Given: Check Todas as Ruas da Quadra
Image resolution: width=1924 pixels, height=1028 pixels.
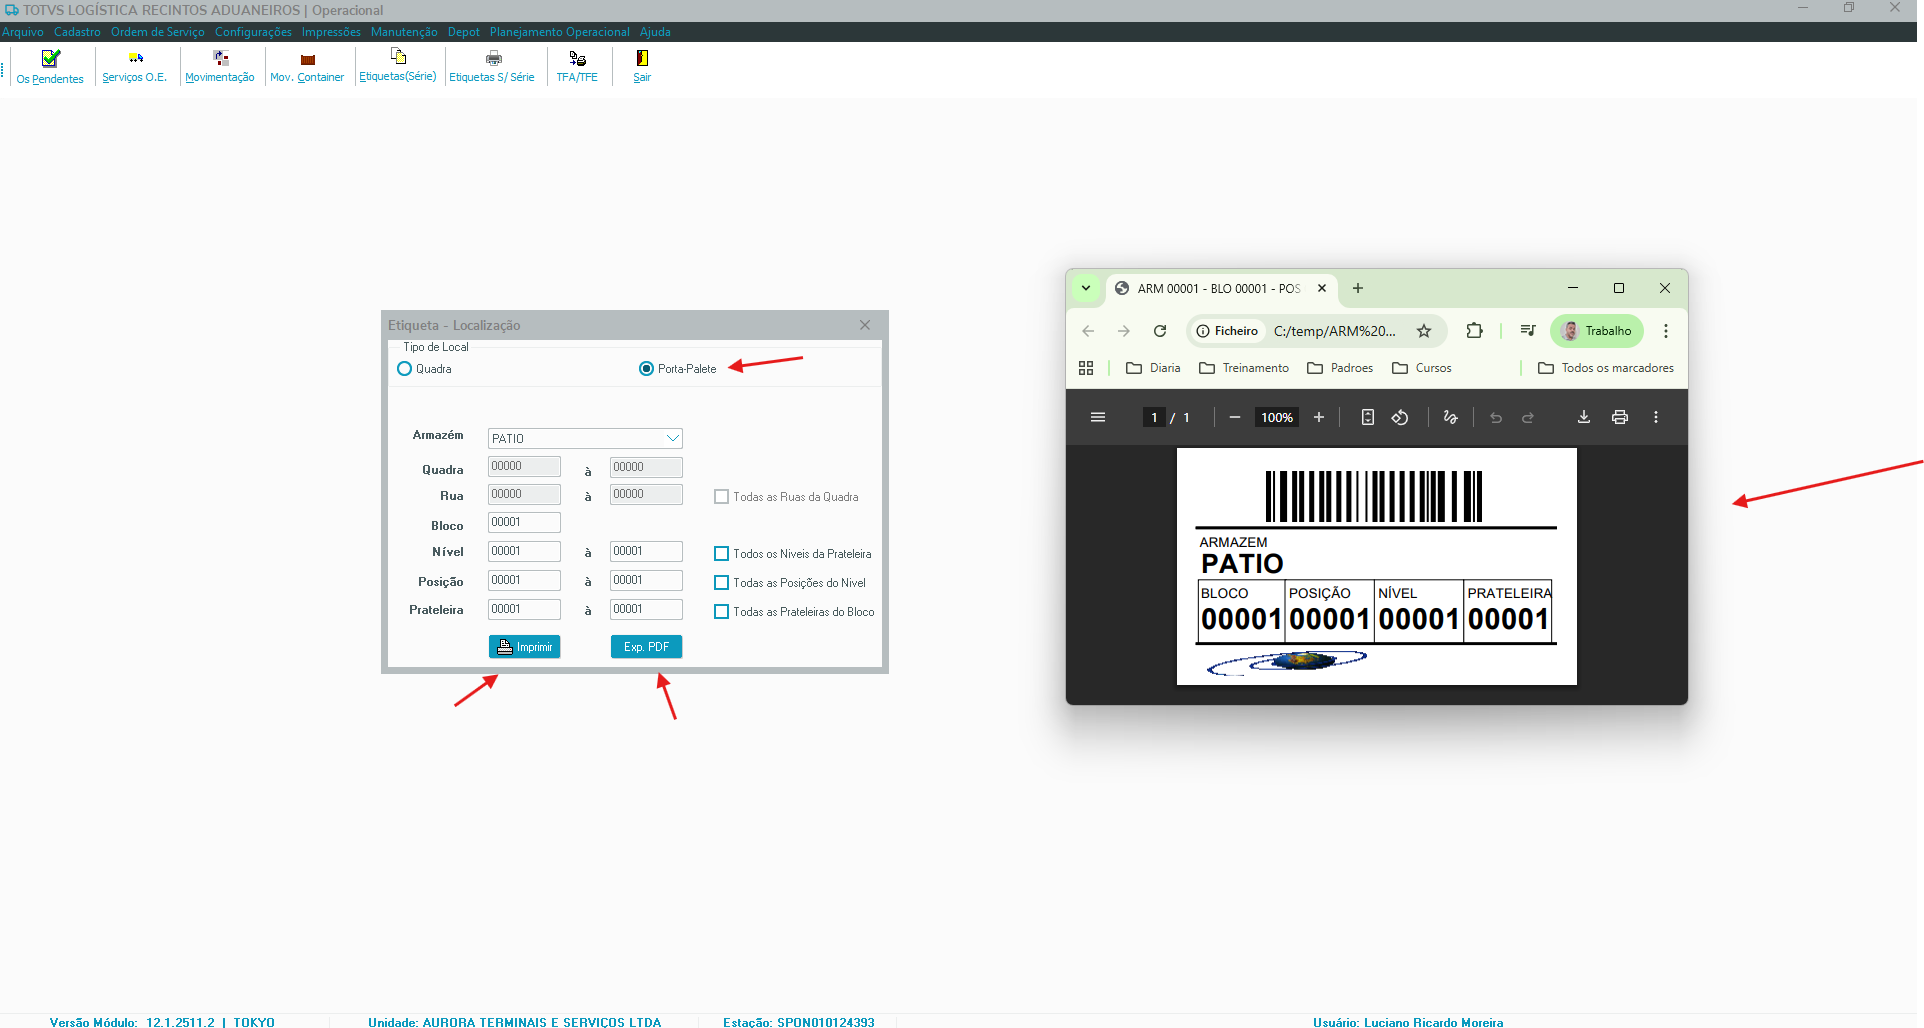Looking at the screenshot, I should [721, 497].
